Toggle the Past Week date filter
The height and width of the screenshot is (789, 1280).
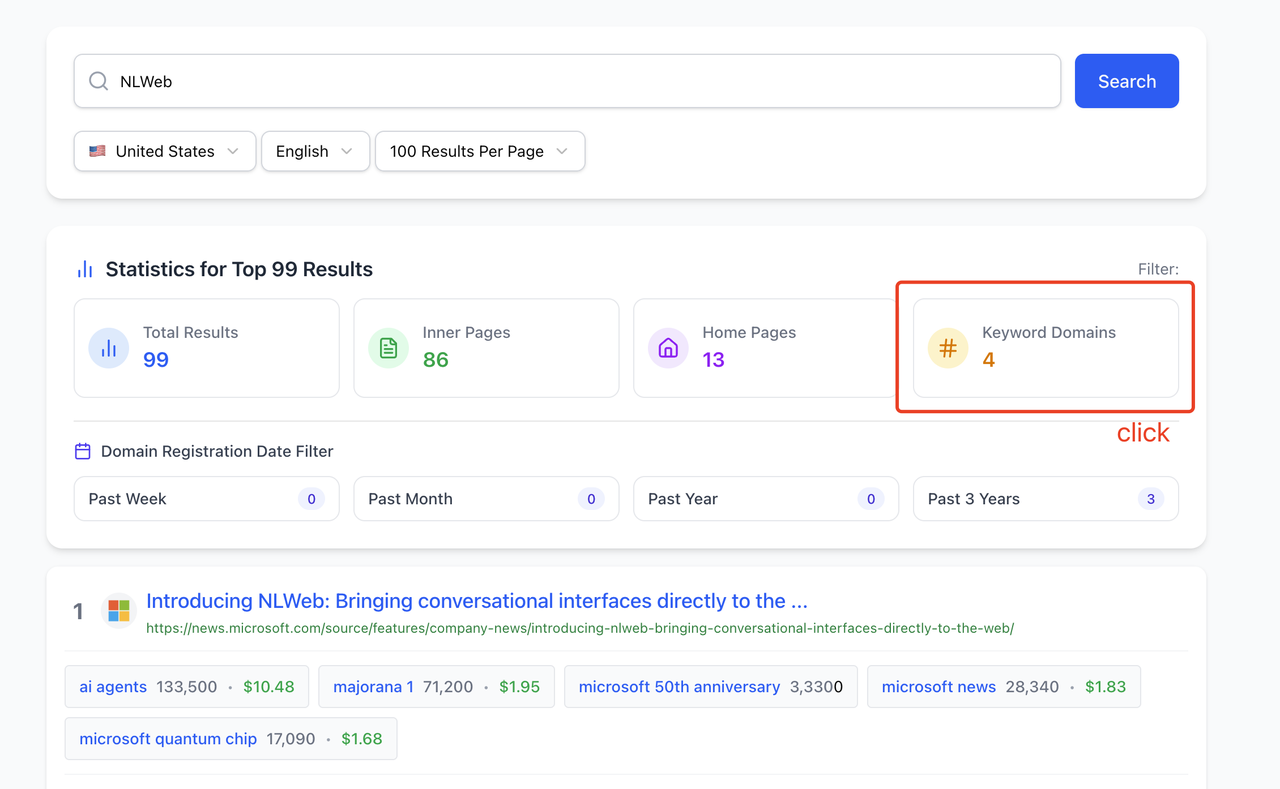coord(206,499)
